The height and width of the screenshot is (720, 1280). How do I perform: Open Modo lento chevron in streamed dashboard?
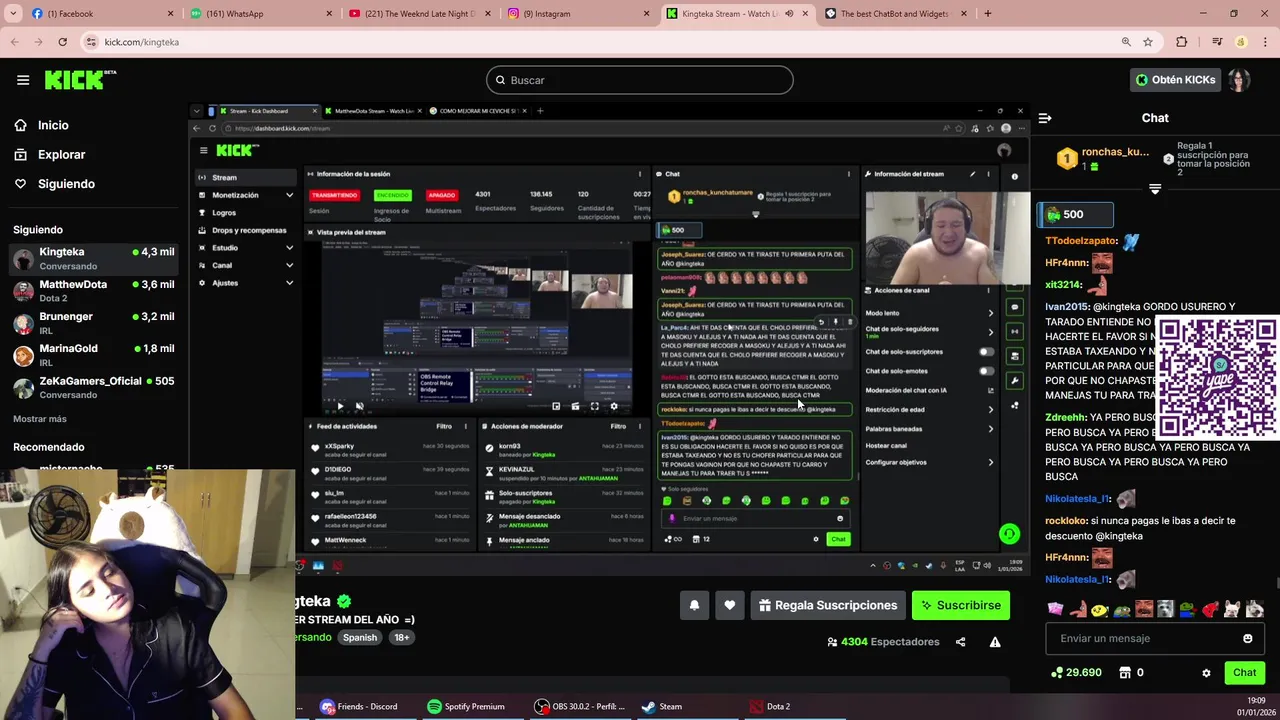tap(991, 313)
